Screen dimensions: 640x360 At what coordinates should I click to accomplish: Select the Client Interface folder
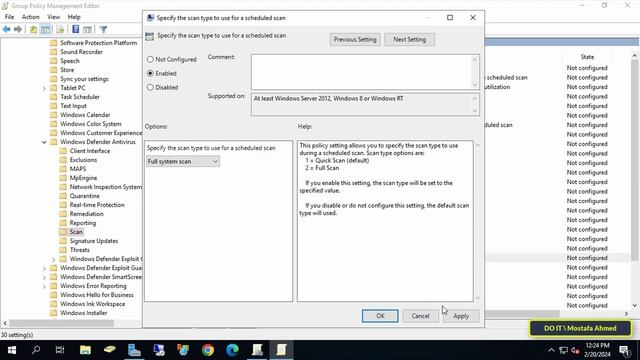pos(90,151)
